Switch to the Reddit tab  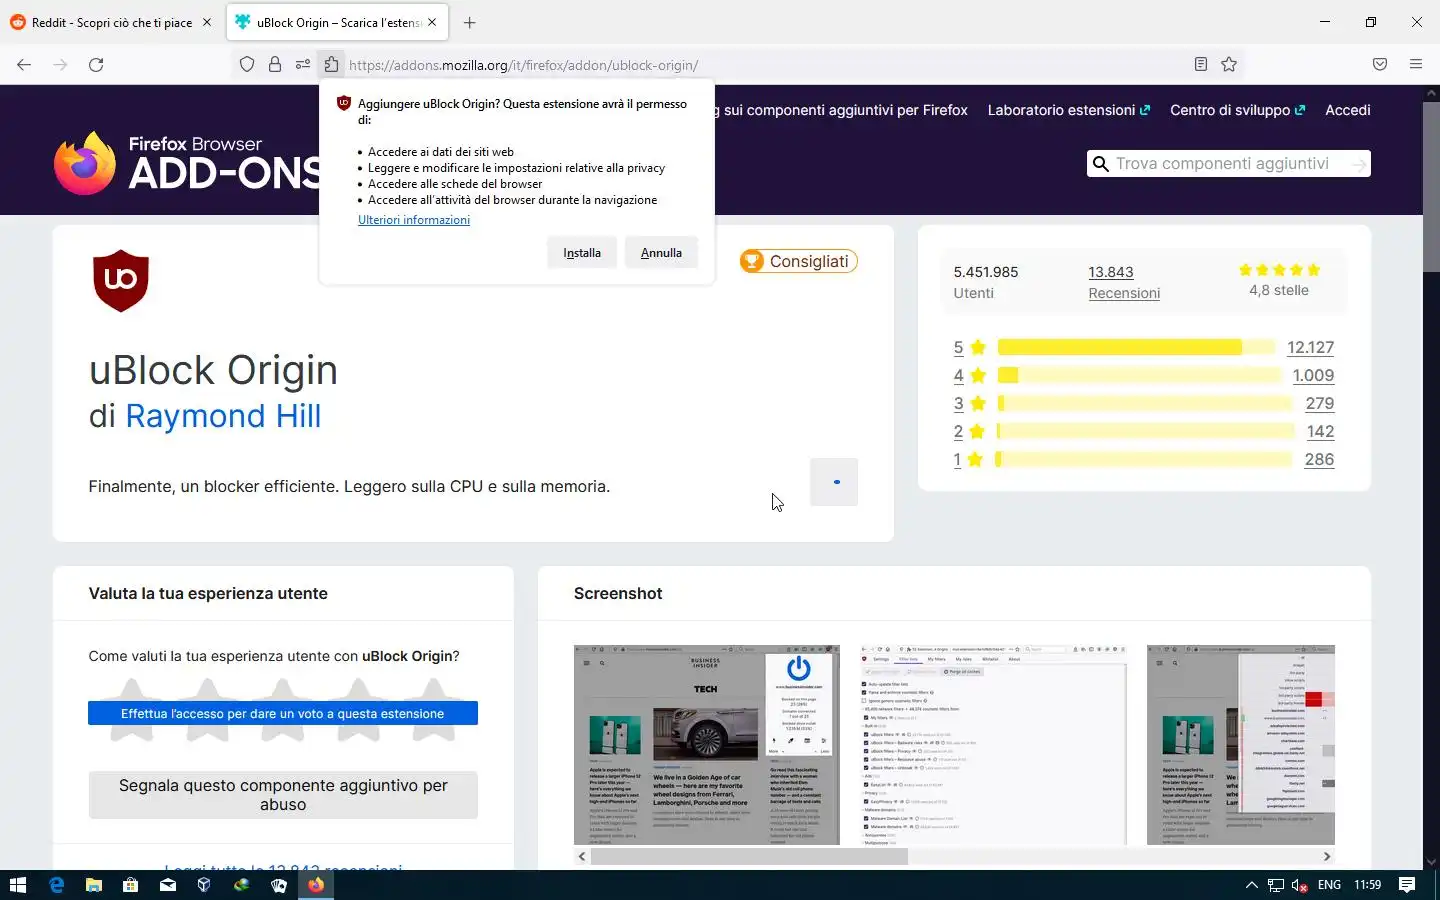point(112,22)
